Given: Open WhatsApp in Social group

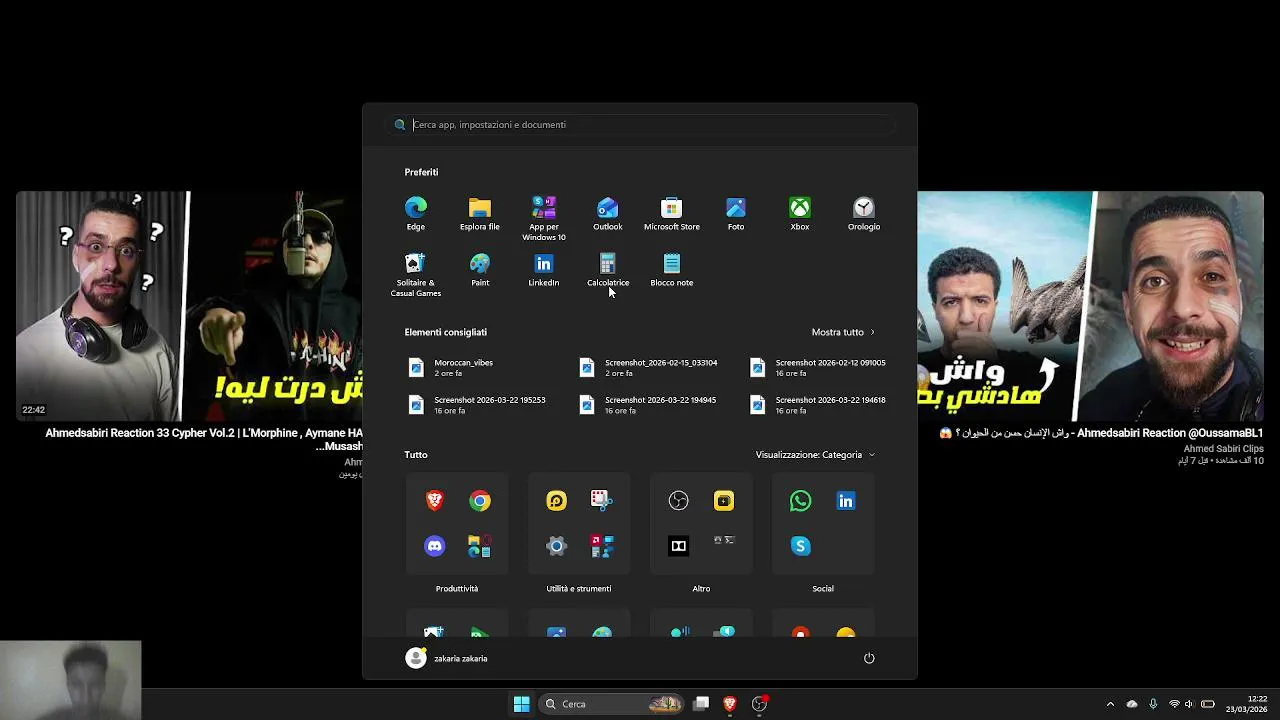Looking at the screenshot, I should (801, 501).
